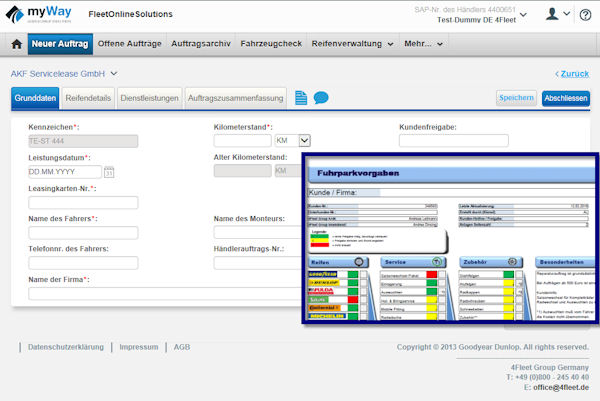Click the Speichern button
This screenshot has height=401, width=600.
click(x=516, y=98)
